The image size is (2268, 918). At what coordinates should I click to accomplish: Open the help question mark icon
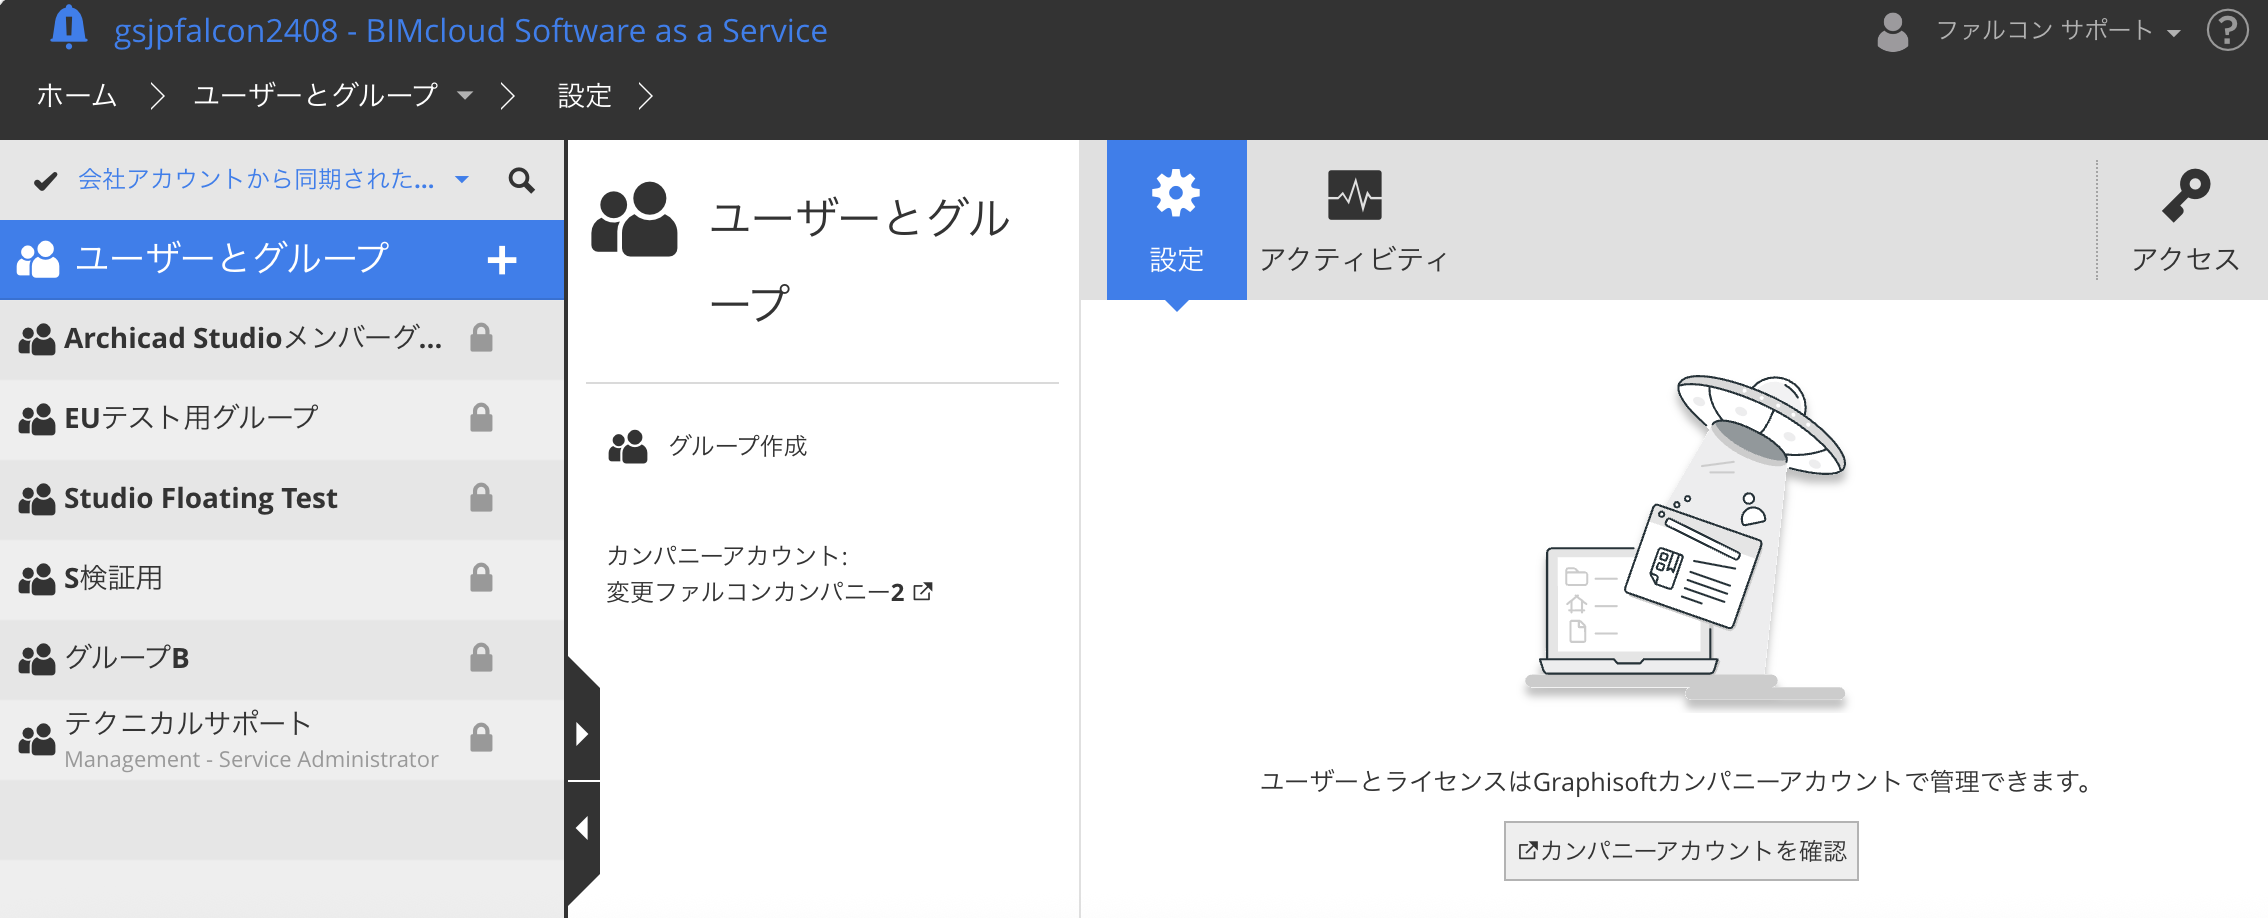tap(2228, 30)
